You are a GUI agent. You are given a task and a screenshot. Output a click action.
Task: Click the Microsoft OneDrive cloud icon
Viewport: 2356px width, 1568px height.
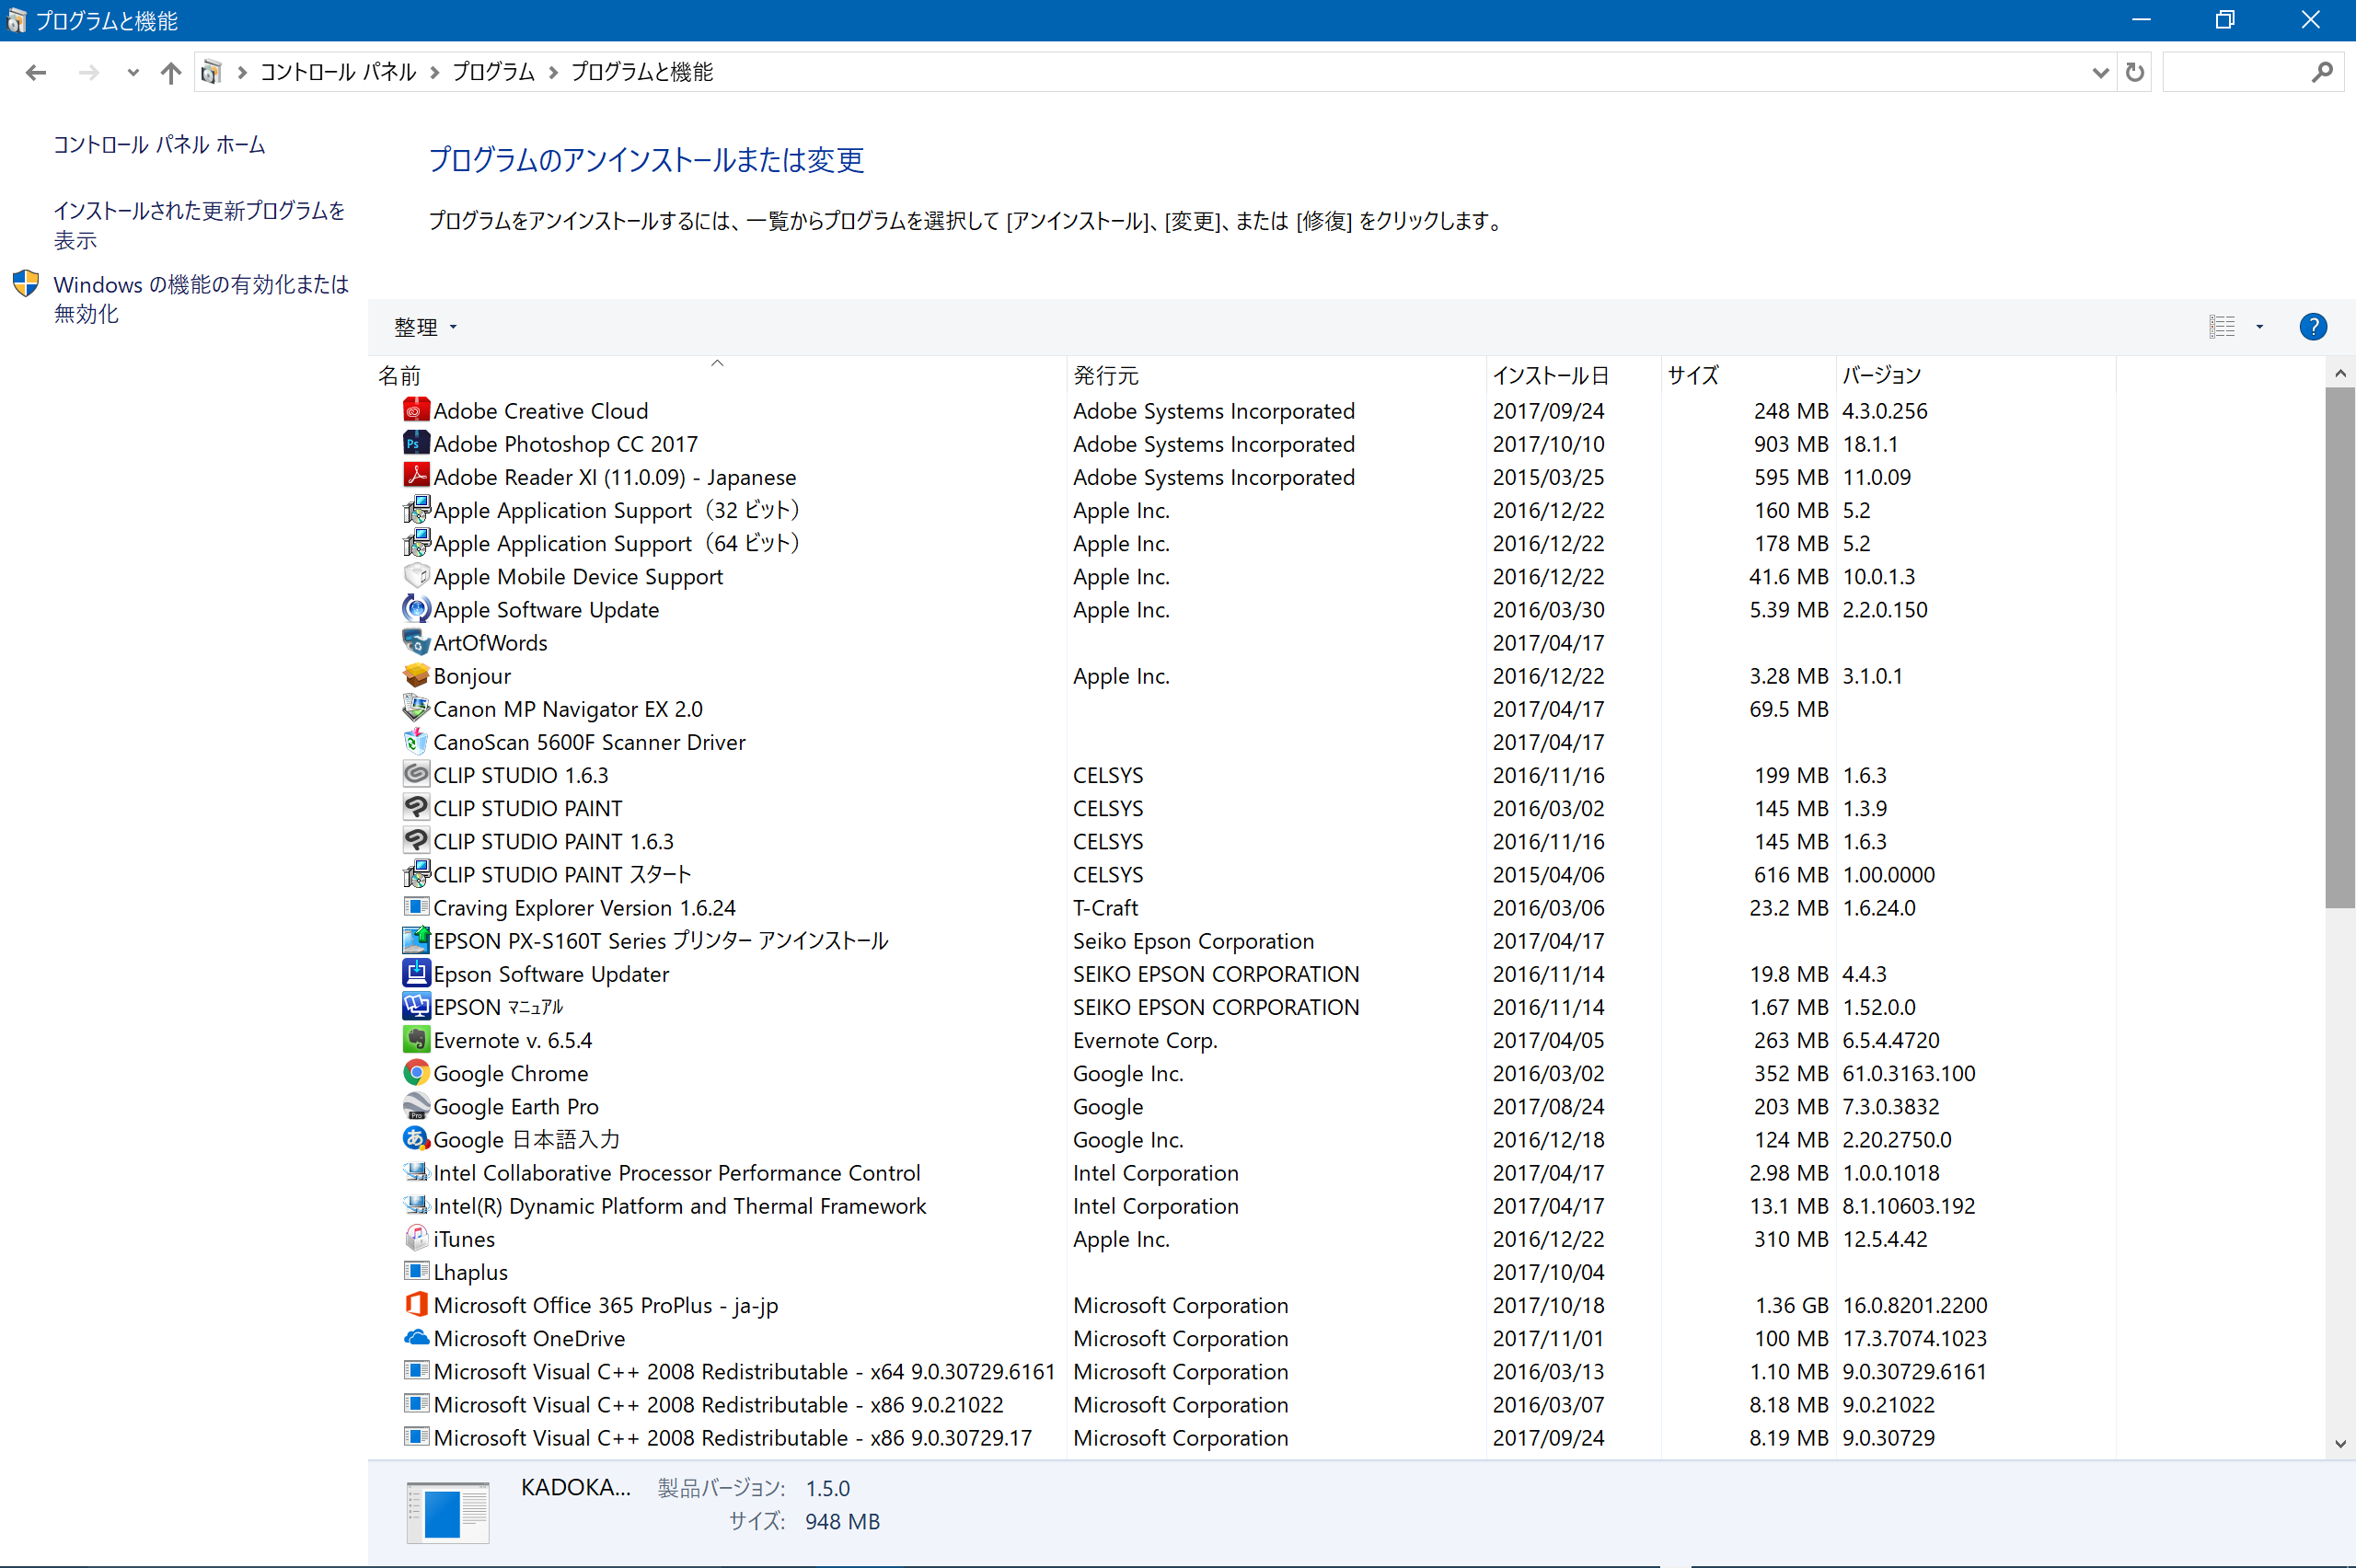(416, 1338)
